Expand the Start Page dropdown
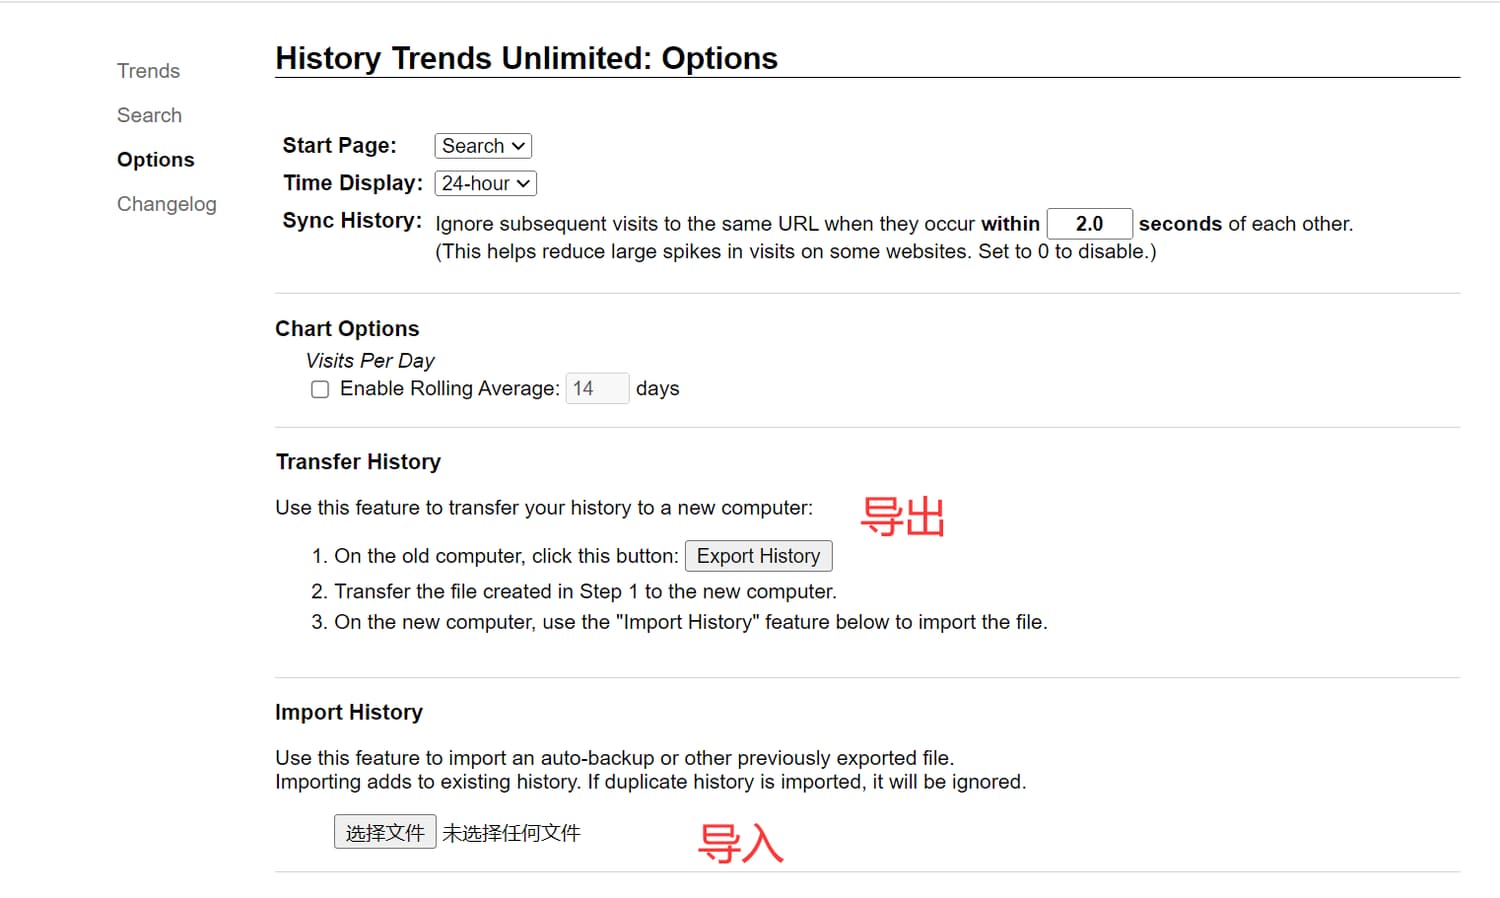This screenshot has height=898, width=1500. [x=483, y=146]
